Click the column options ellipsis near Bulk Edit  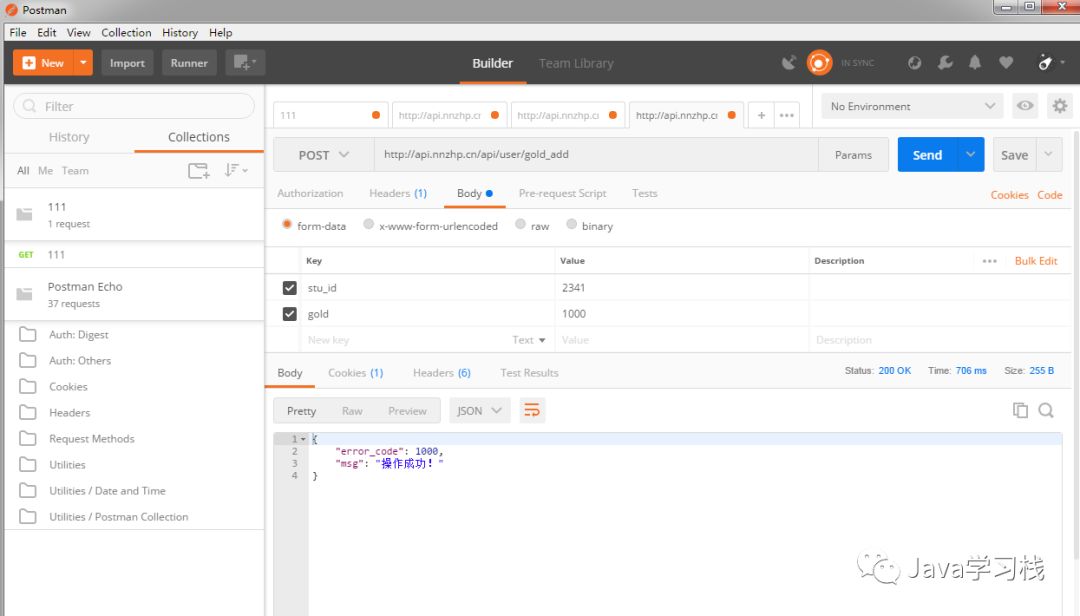(x=989, y=261)
